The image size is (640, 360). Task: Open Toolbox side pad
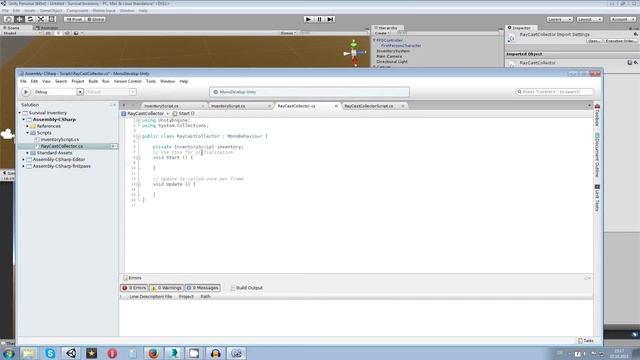click(597, 115)
